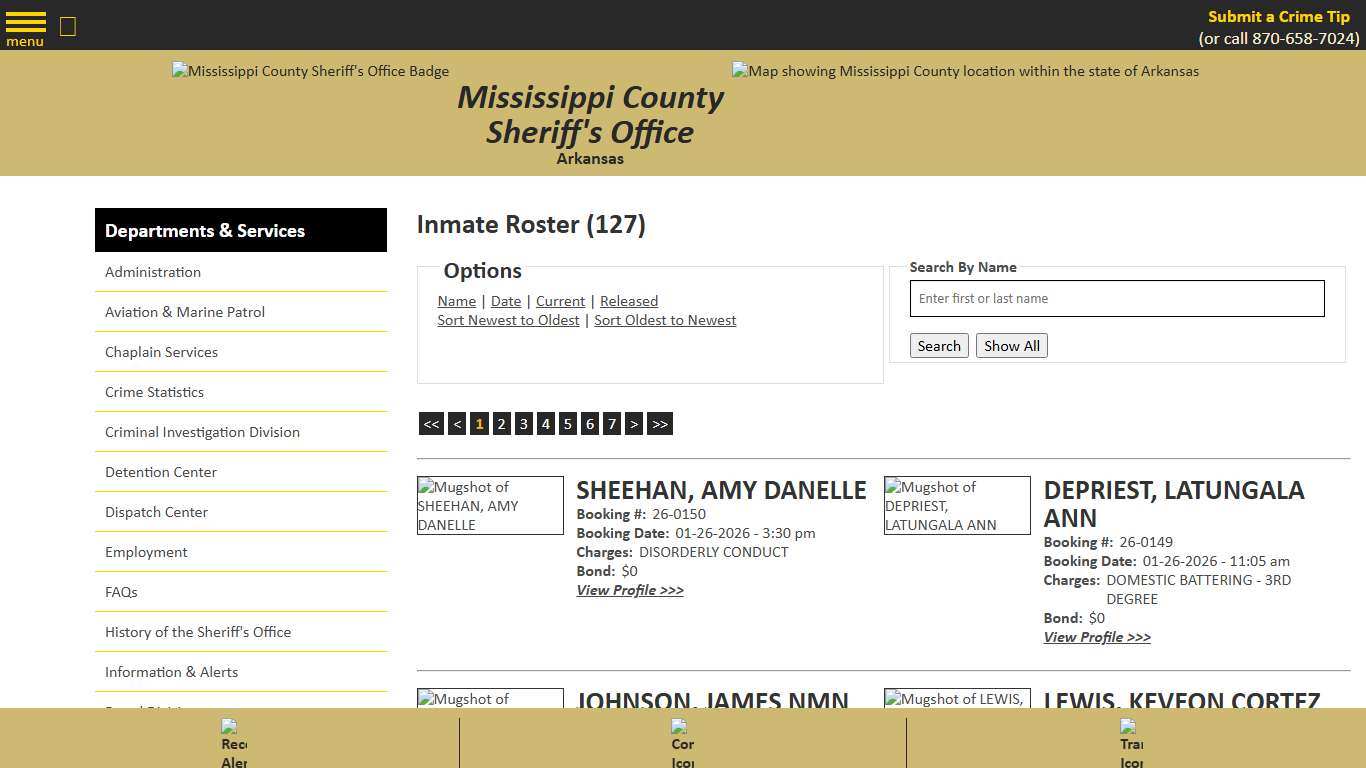
Task: Toggle the square icon beside the menu button
Action: coord(67,27)
